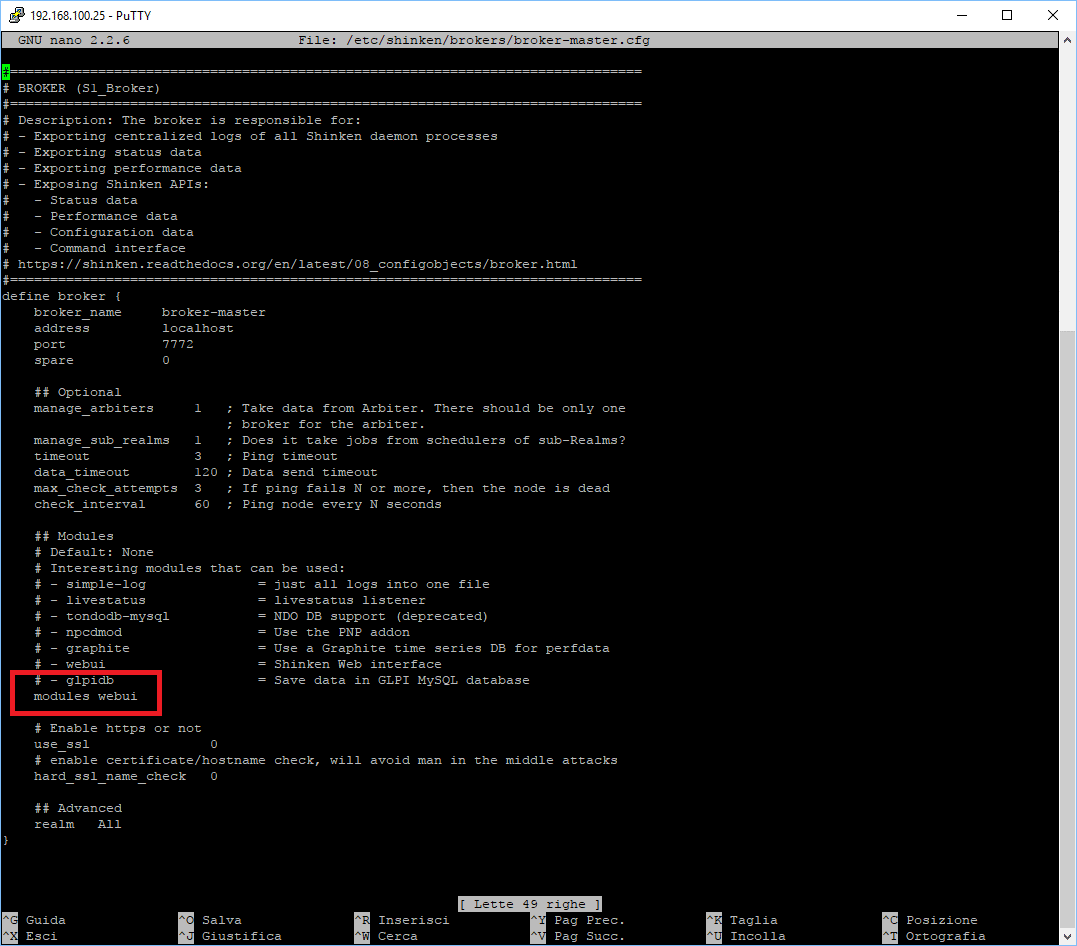The height and width of the screenshot is (946, 1077).
Task: Click the 'Shinken Web interface' description
Action: tap(358, 664)
